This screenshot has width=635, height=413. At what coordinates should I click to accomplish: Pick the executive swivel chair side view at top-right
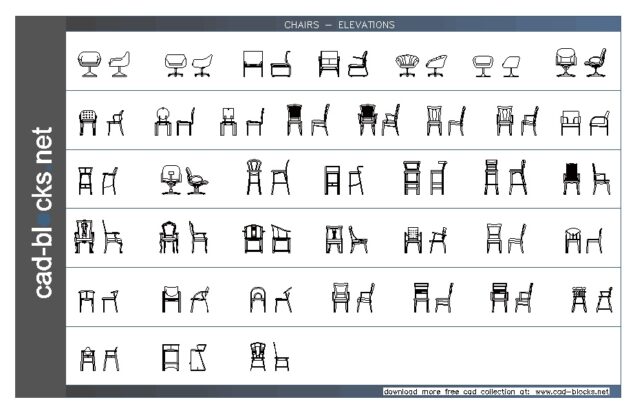pos(595,63)
